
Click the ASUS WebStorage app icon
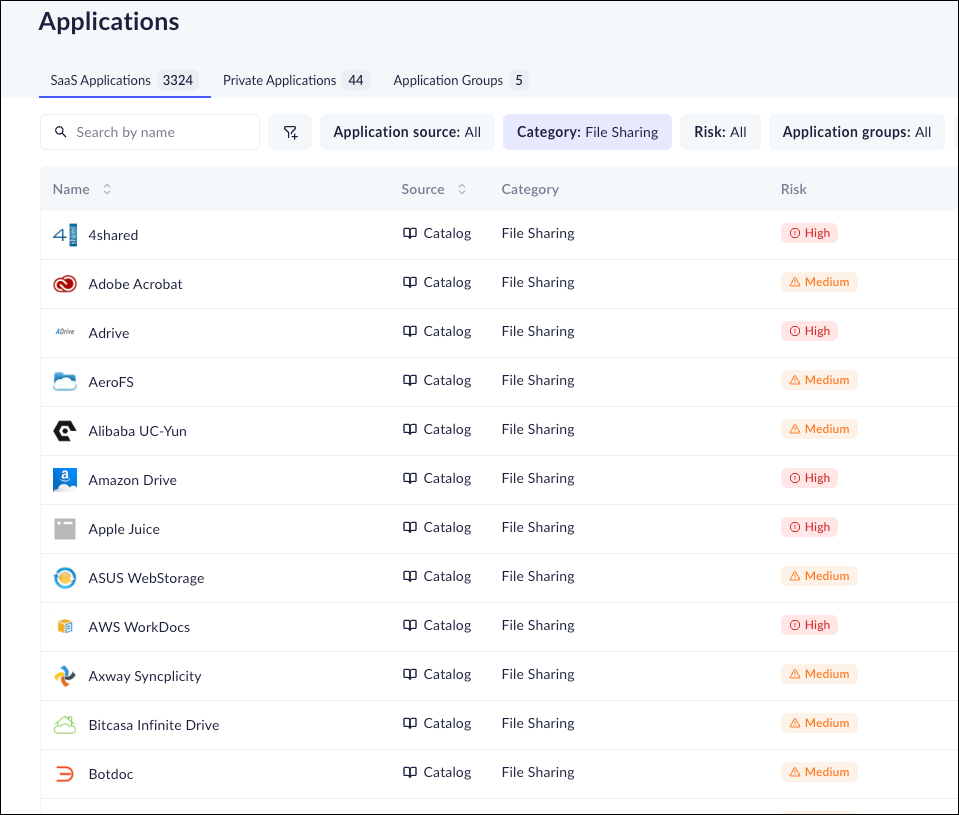(65, 578)
